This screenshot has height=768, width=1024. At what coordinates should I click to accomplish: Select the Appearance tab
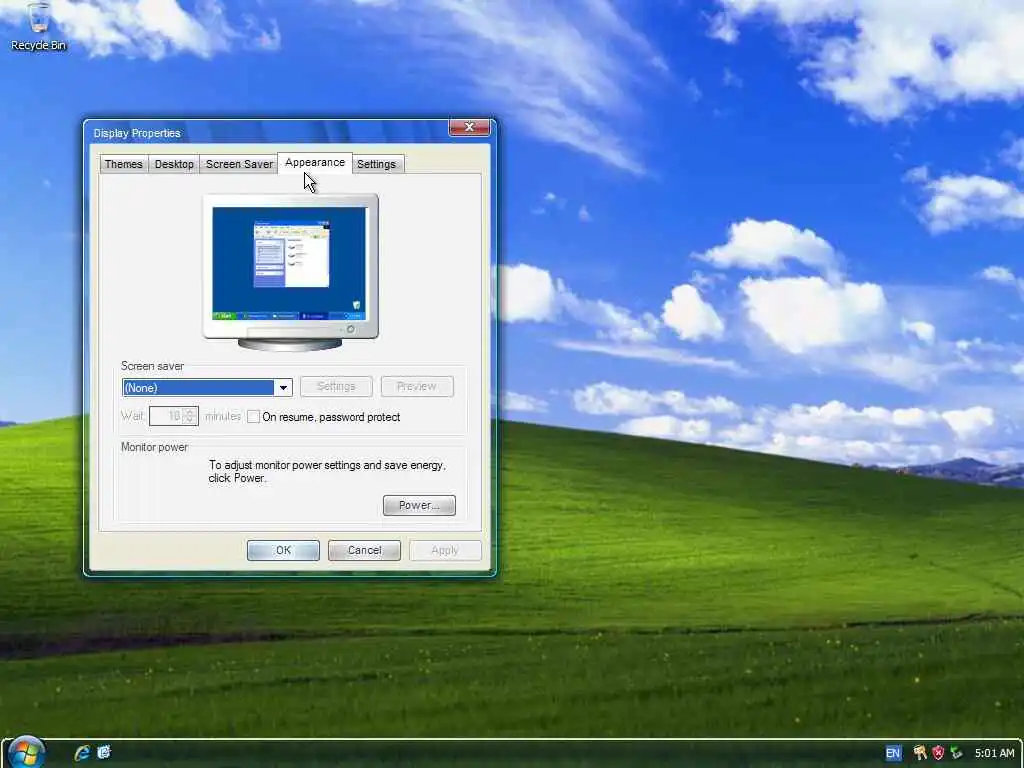(315, 163)
